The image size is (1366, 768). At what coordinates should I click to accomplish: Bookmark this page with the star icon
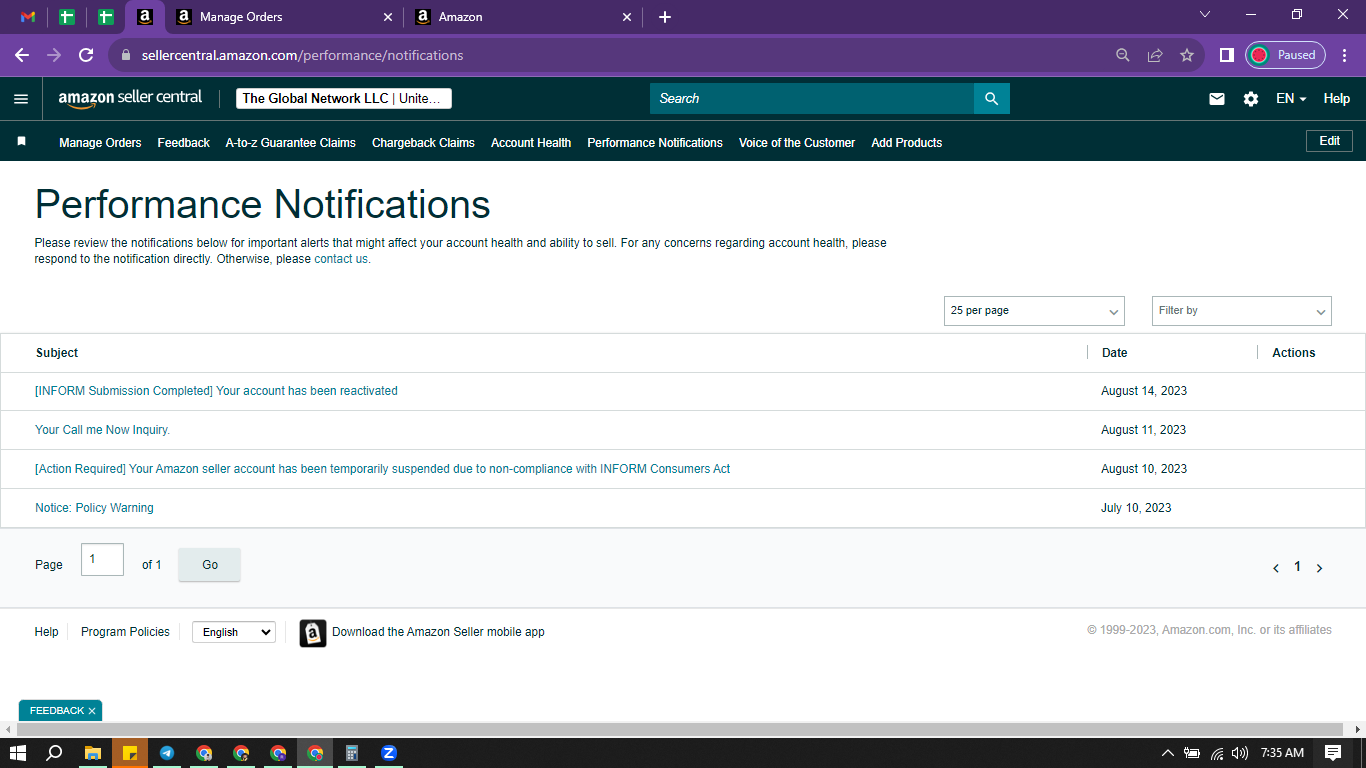coord(1187,55)
